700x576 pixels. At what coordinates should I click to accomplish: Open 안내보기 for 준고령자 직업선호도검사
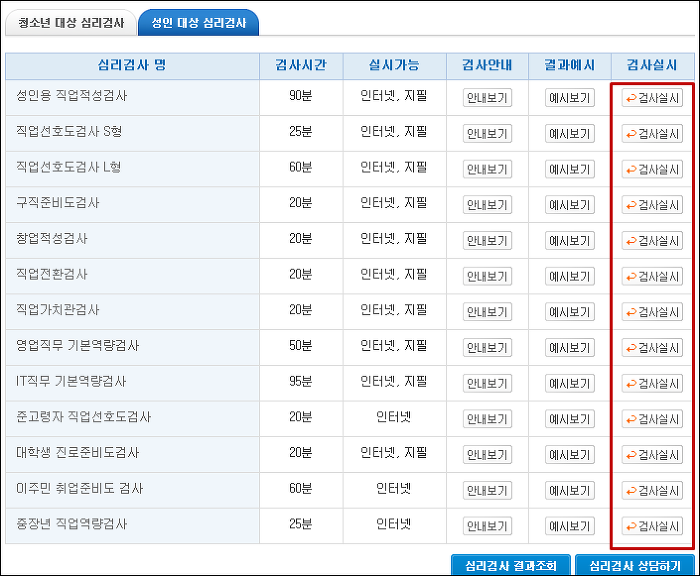click(487, 419)
